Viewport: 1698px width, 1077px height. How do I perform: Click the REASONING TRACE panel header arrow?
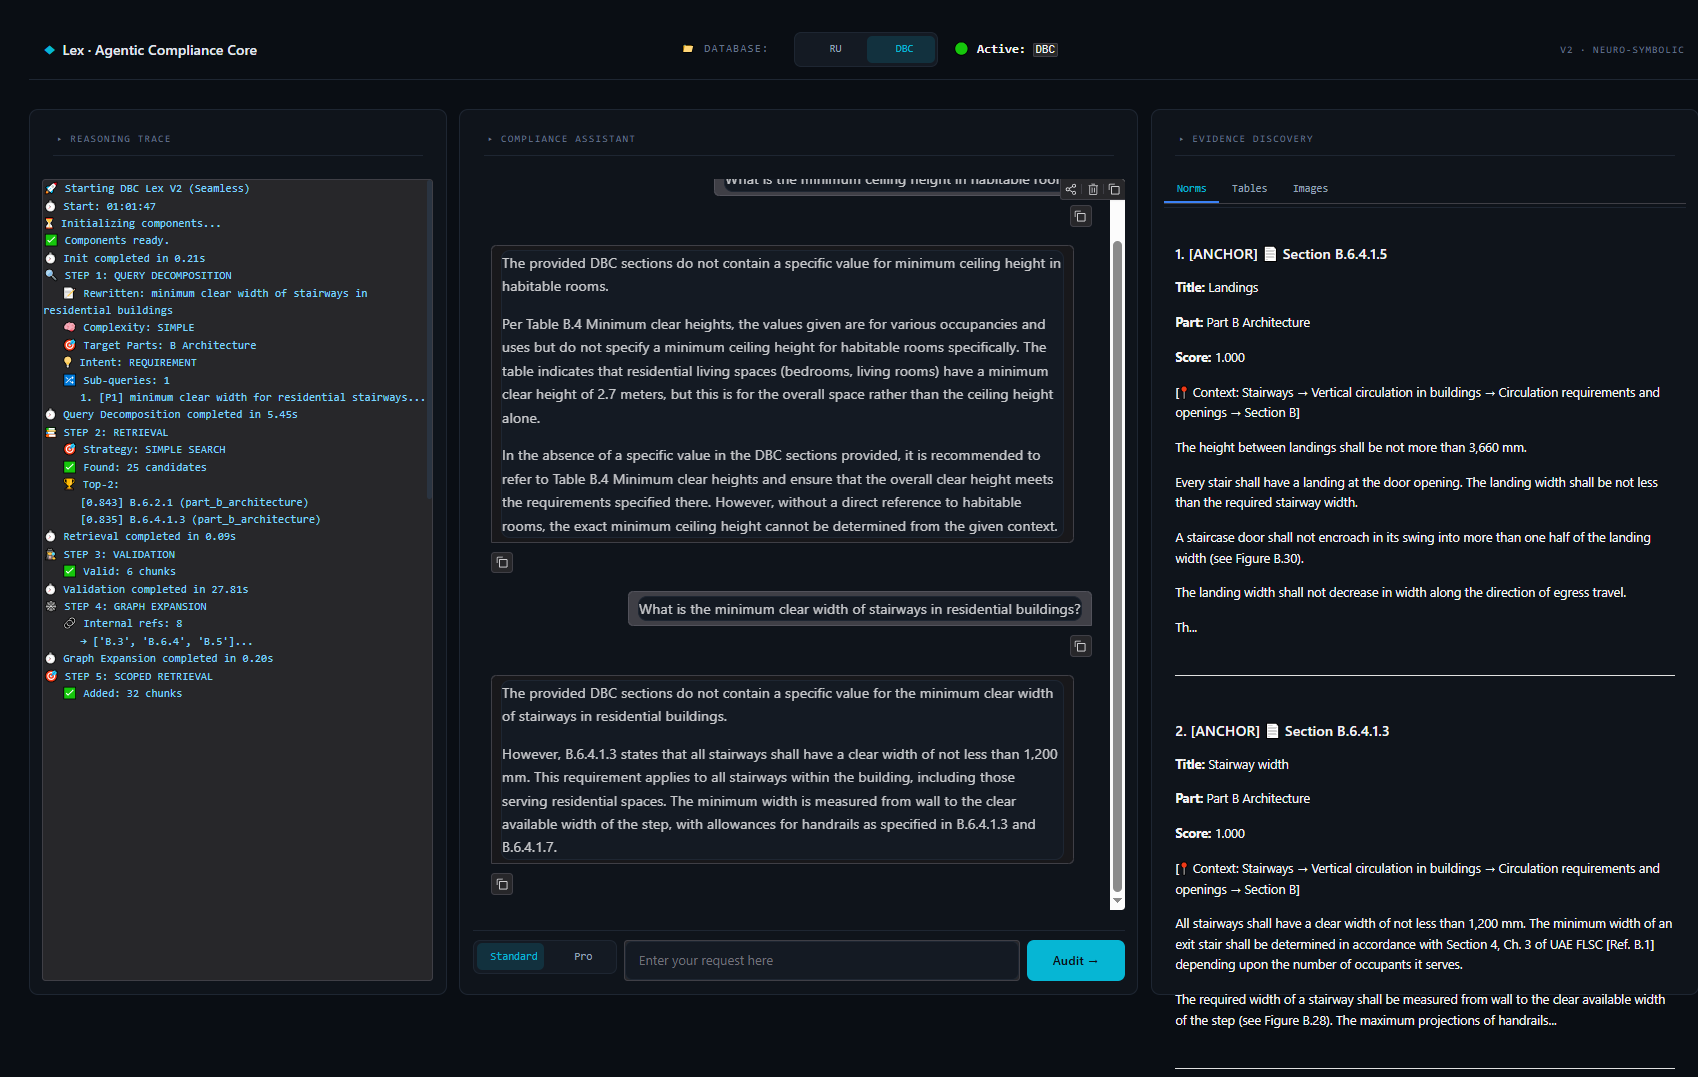(60, 139)
